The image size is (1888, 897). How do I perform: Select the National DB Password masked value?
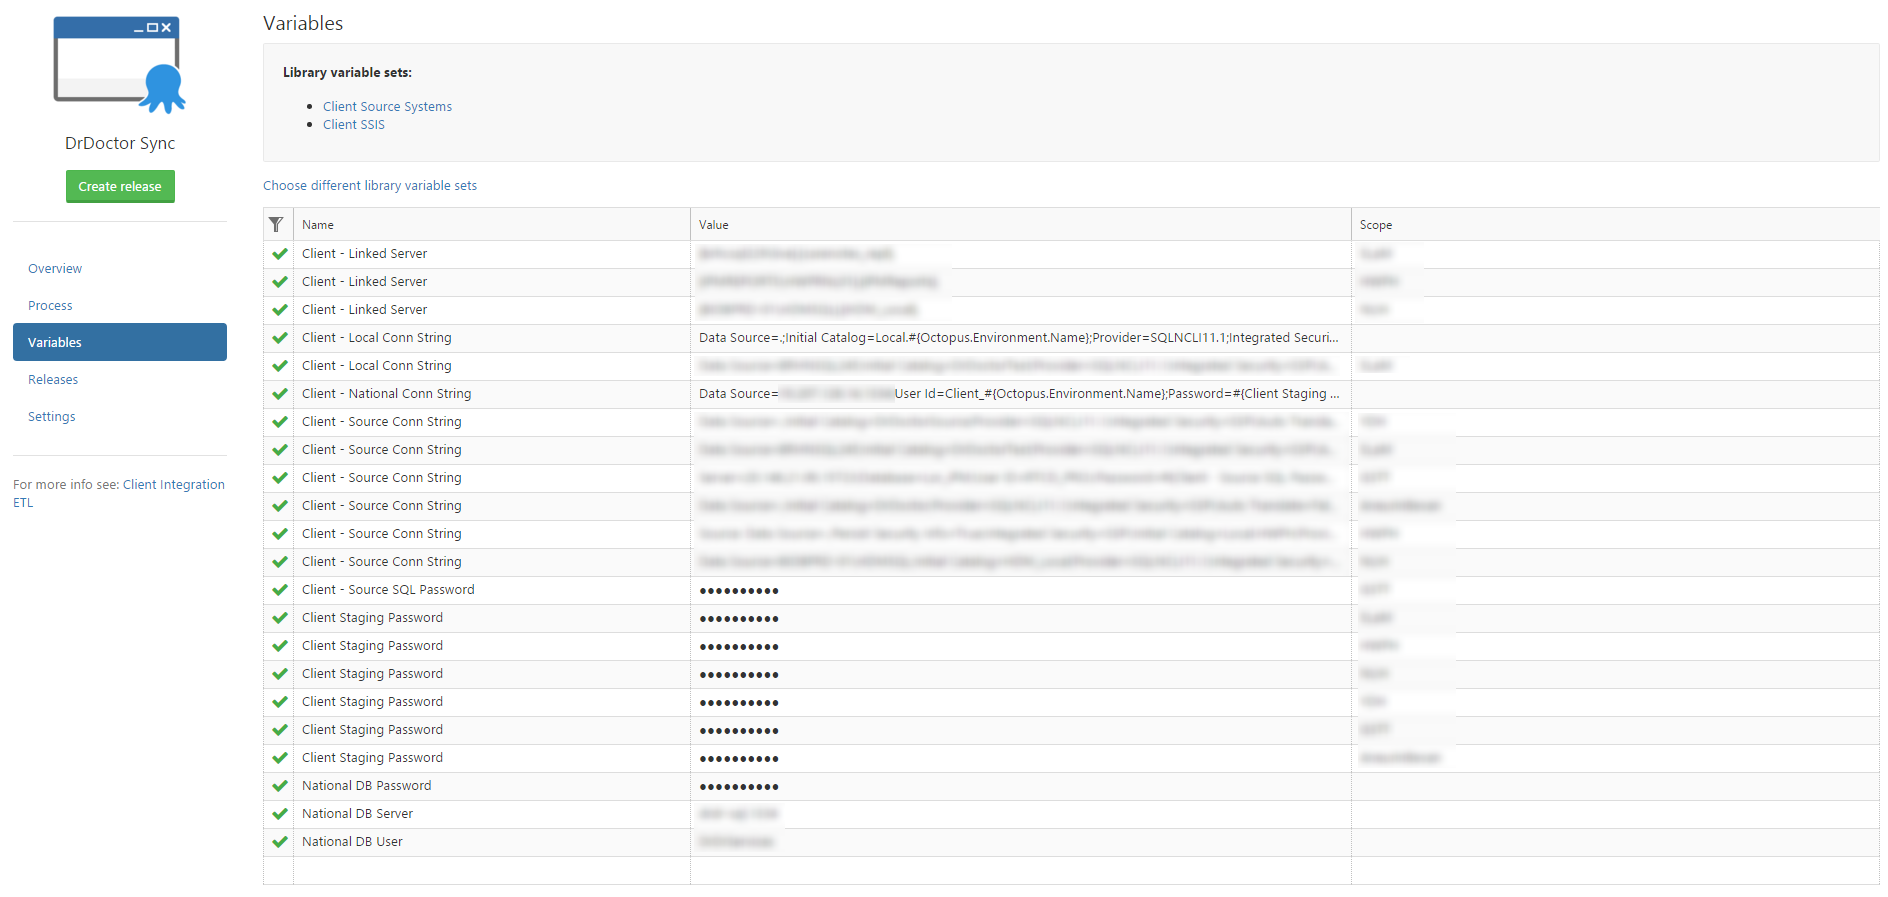pyautogui.click(x=739, y=787)
